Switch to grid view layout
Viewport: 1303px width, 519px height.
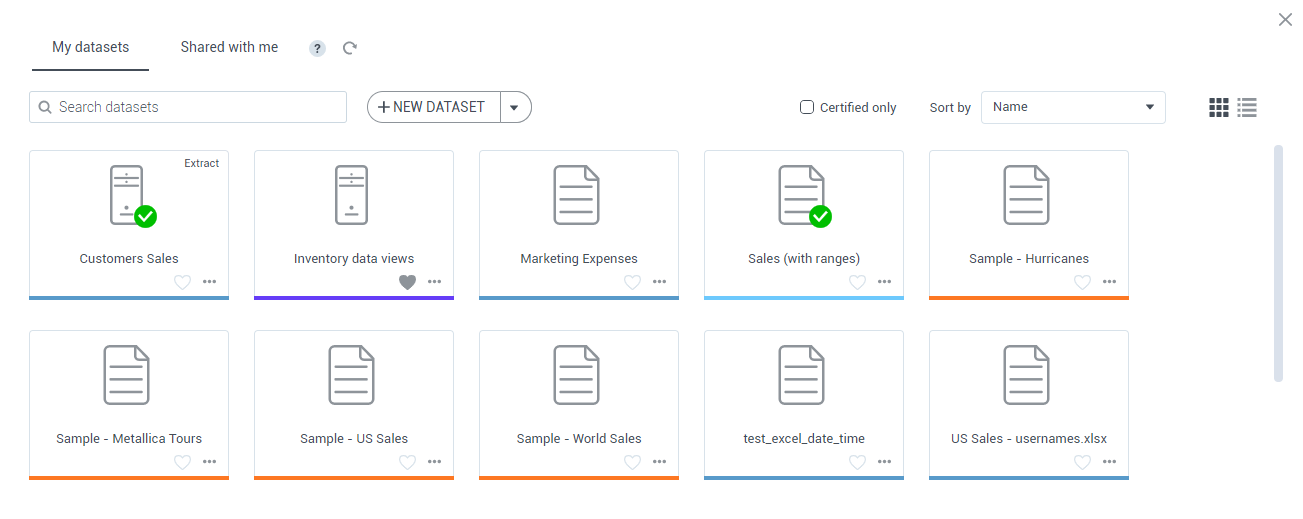[1218, 107]
